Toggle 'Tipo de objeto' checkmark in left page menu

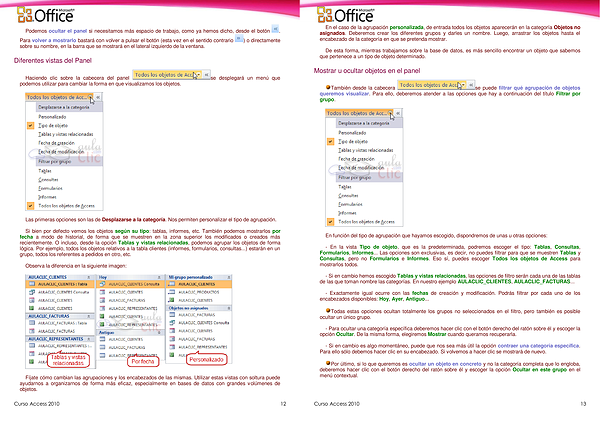pyautogui.click(x=32, y=123)
